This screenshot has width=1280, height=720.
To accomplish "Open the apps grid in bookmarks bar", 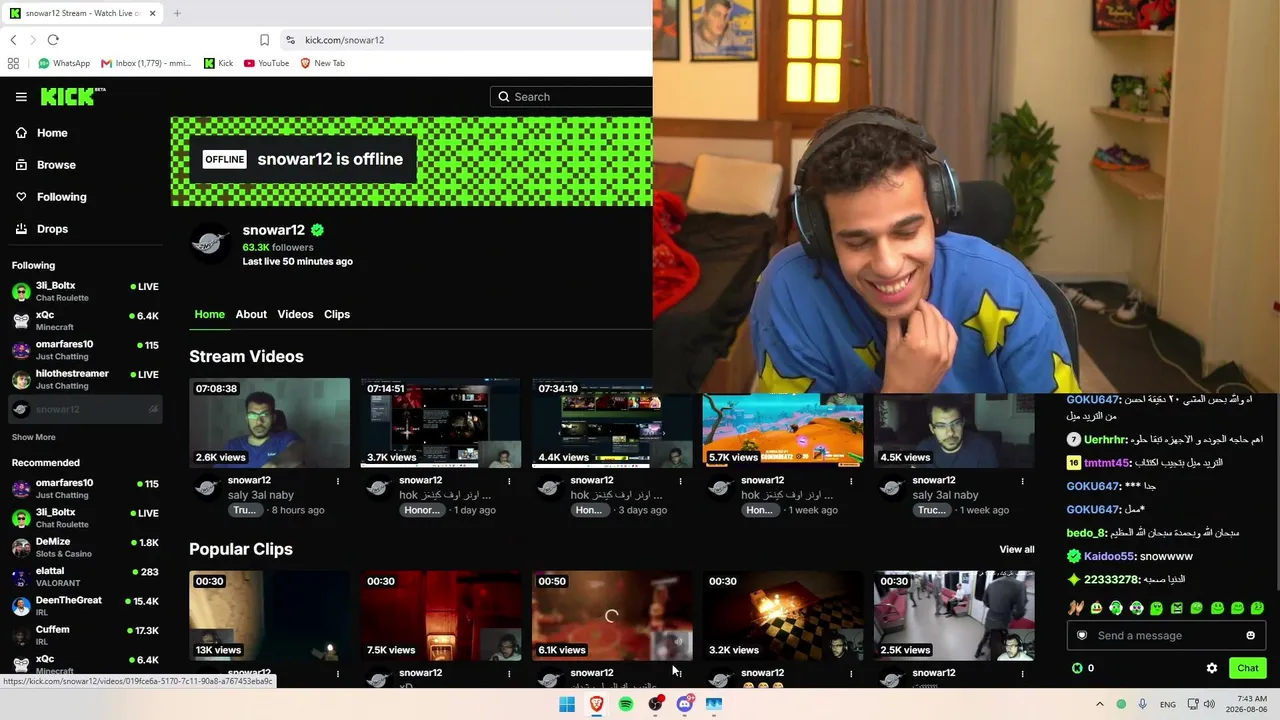I will click(13, 63).
